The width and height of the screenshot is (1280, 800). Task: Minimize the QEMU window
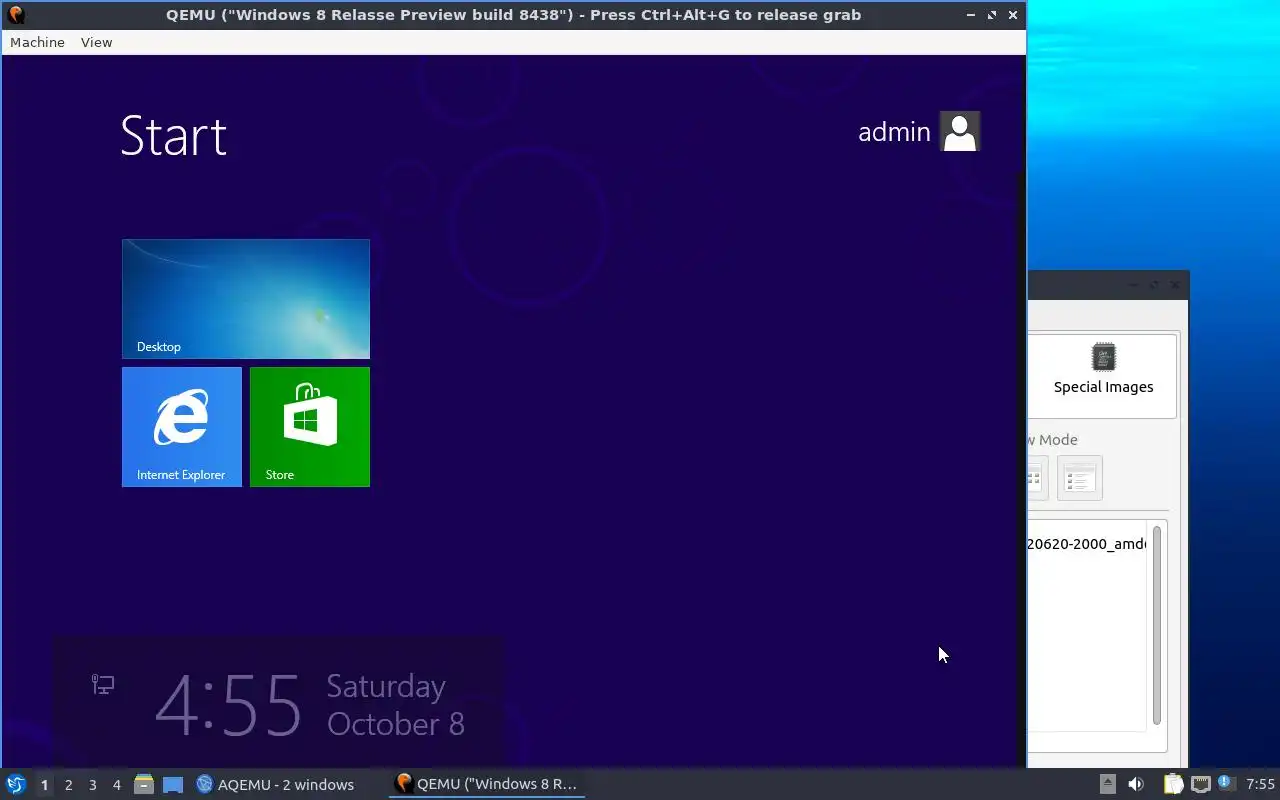[971, 15]
